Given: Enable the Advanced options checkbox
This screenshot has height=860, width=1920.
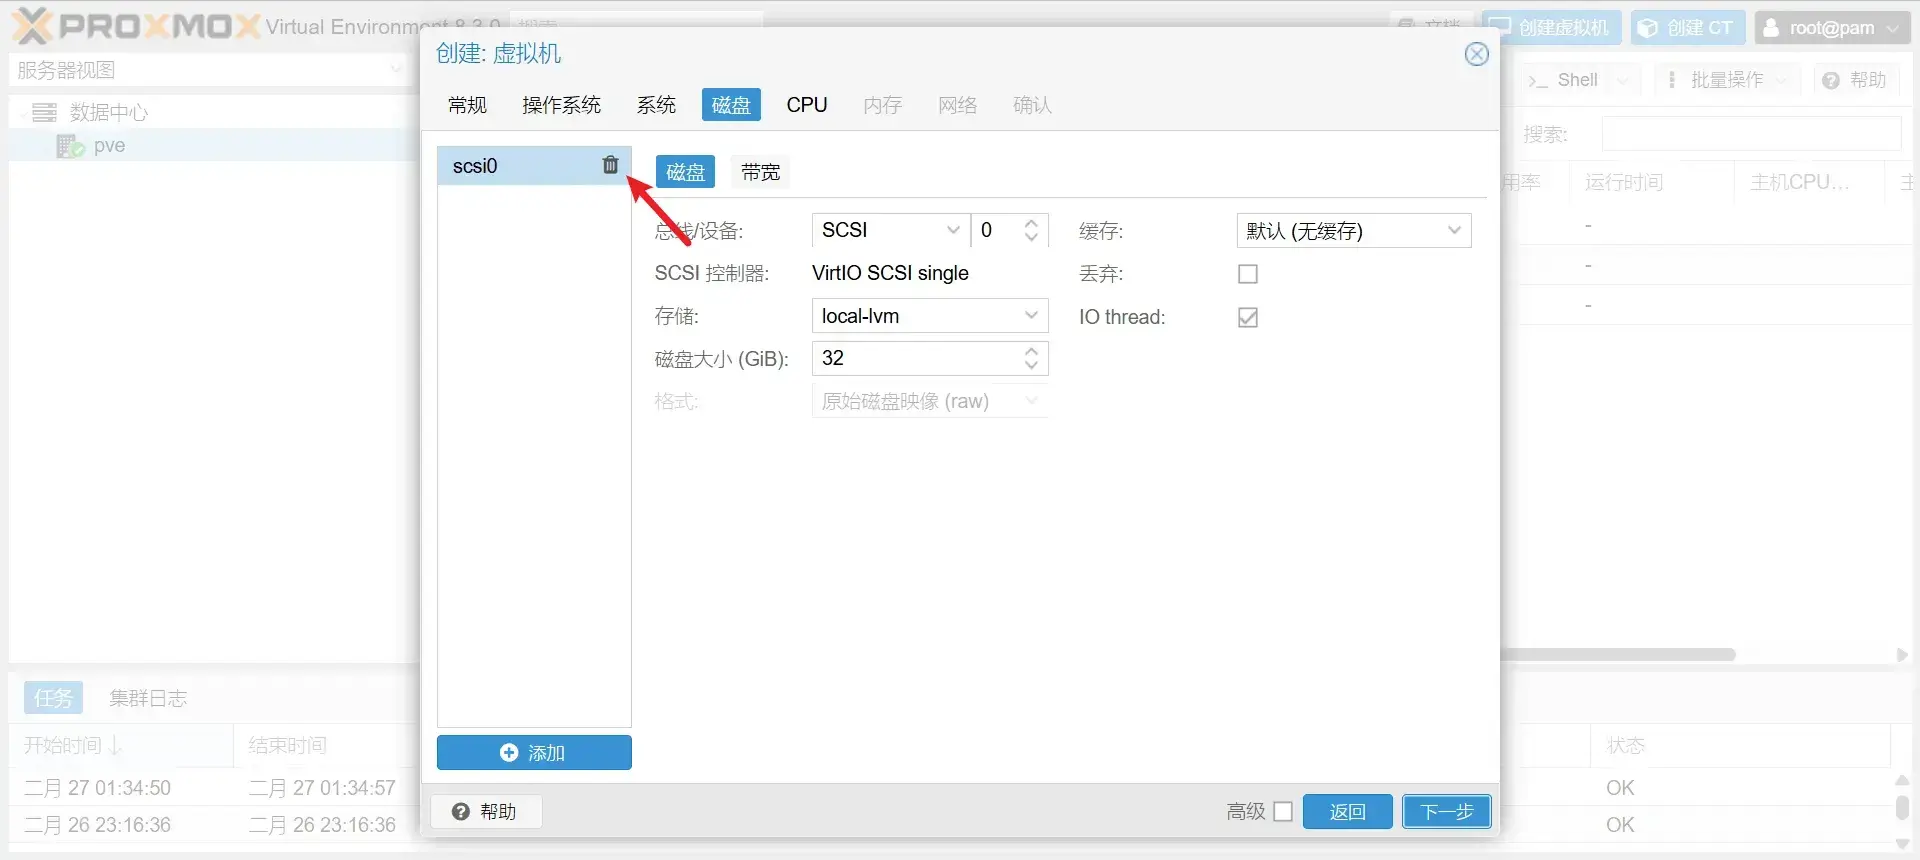Looking at the screenshot, I should tap(1283, 811).
